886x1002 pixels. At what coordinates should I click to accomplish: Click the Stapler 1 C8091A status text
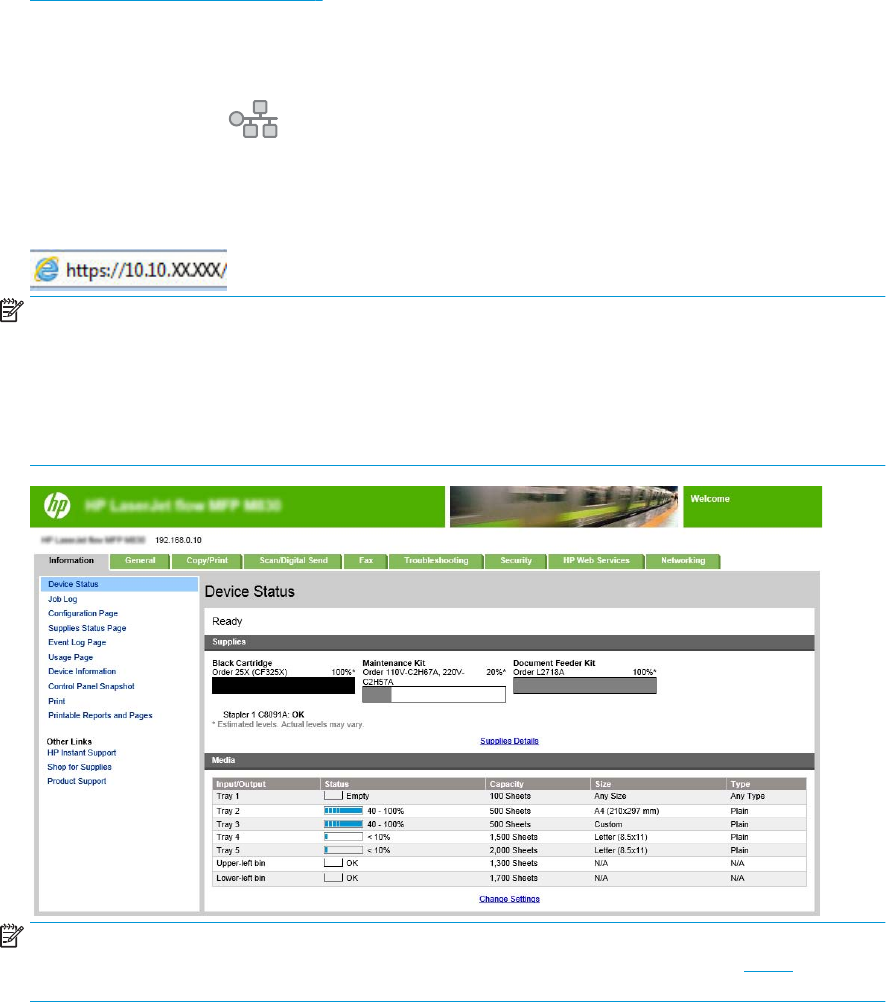coord(263,714)
